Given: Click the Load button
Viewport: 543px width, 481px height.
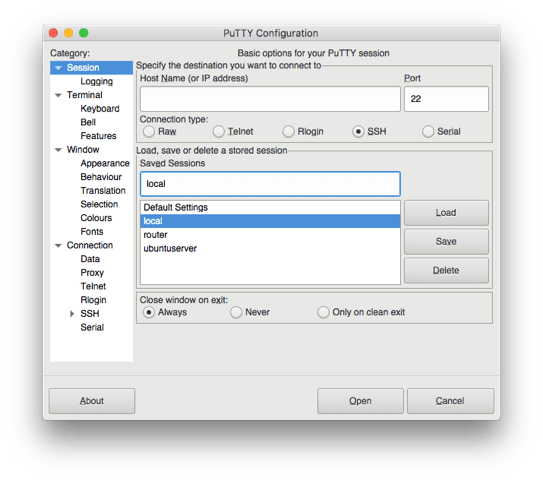Looking at the screenshot, I should tap(446, 213).
